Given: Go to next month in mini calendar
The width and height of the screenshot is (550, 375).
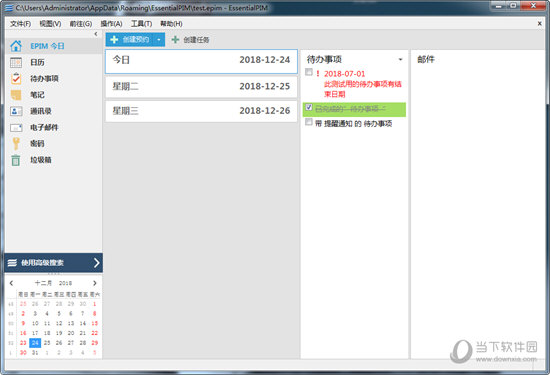Looking at the screenshot, I should pyautogui.click(x=95, y=283).
